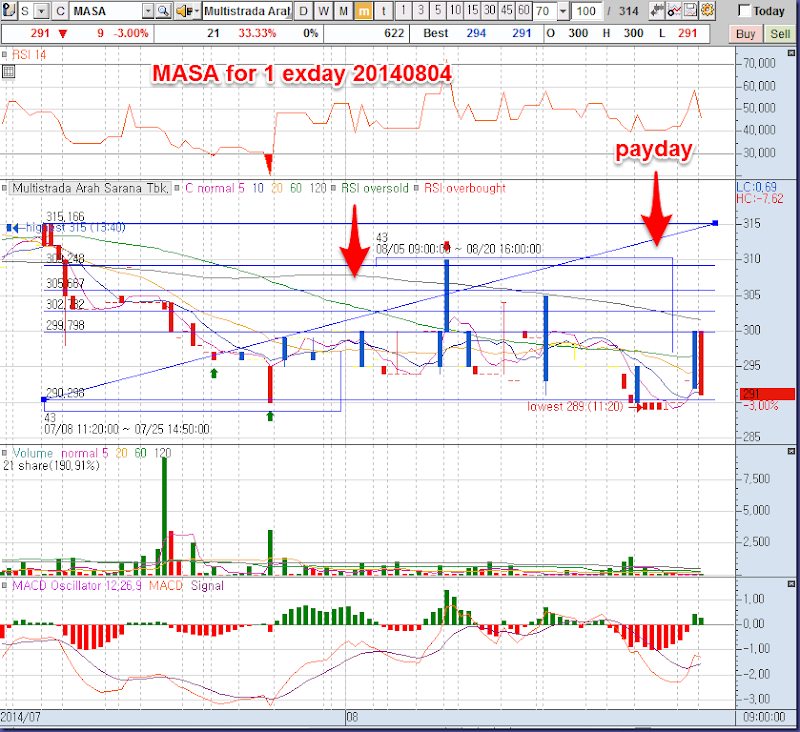Choose the 3 minute interval button

420,10
